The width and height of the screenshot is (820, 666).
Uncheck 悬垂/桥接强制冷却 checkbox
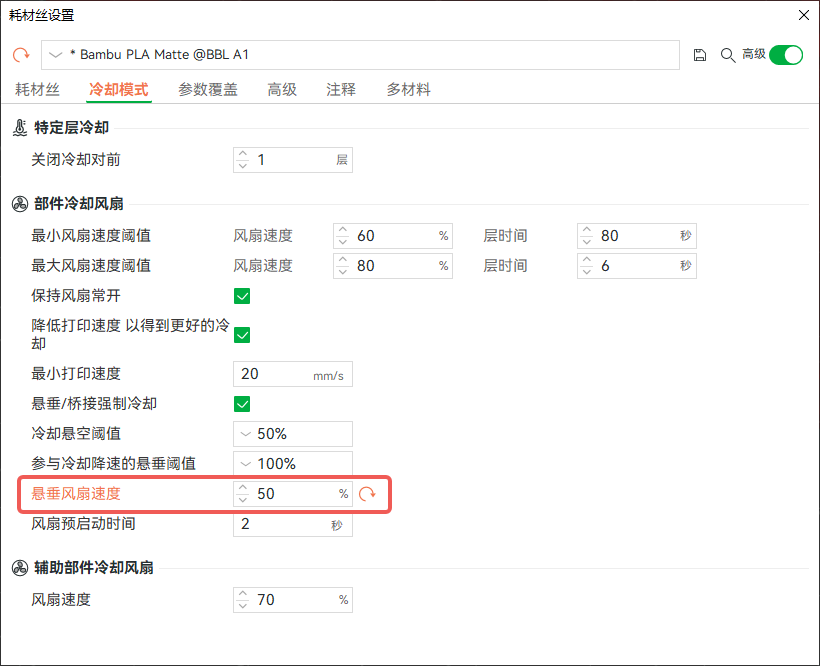pos(242,404)
